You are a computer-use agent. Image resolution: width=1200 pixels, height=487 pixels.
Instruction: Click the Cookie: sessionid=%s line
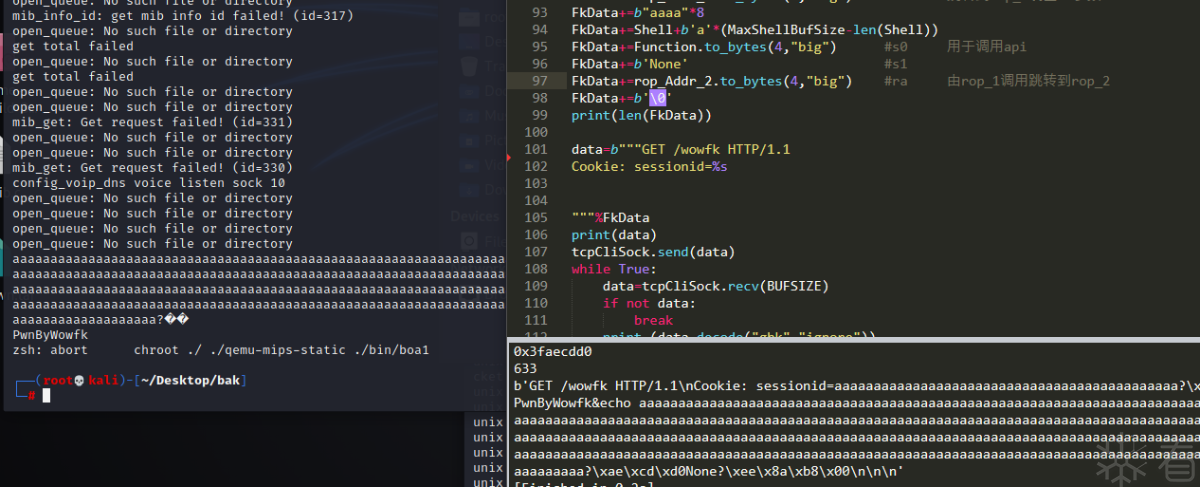tap(649, 166)
